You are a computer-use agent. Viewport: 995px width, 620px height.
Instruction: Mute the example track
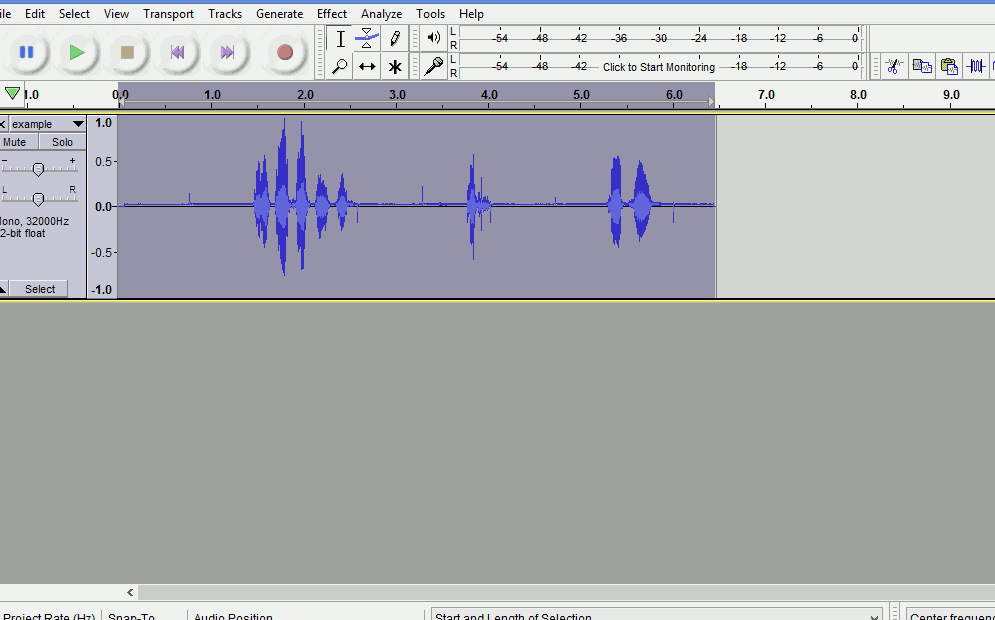coord(15,142)
